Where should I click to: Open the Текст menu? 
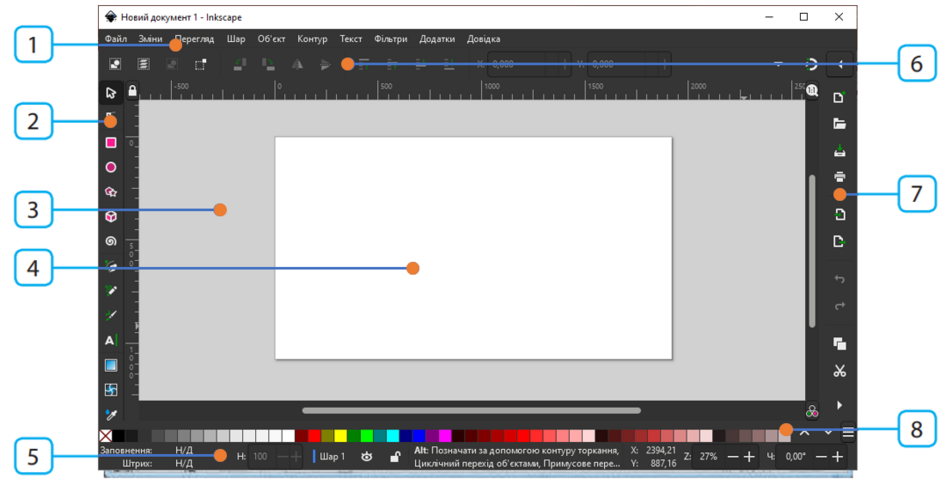[351, 39]
